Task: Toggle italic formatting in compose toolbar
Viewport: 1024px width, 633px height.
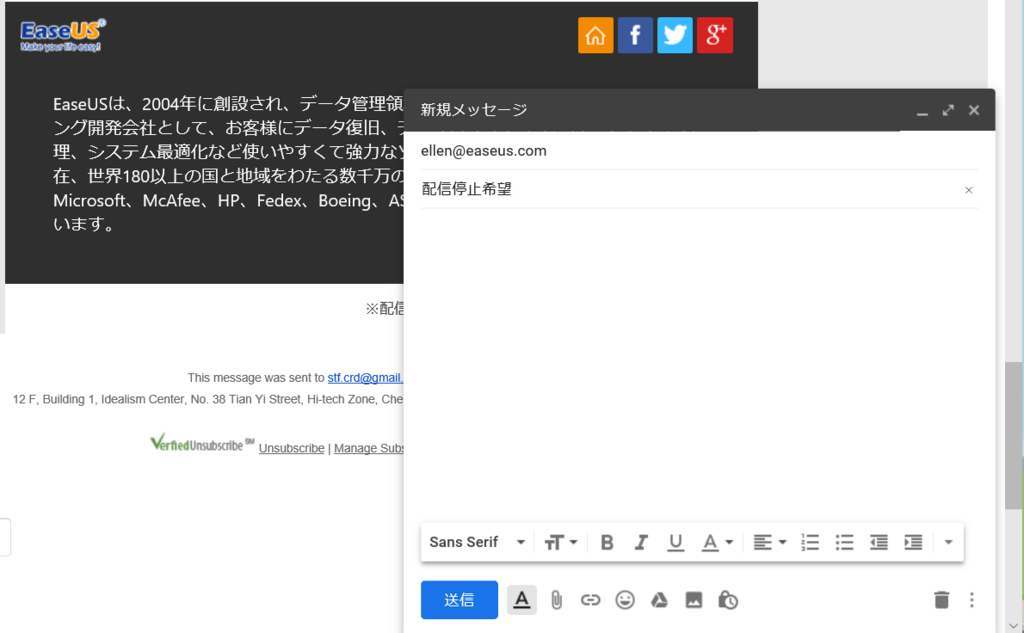Action: tap(641, 542)
